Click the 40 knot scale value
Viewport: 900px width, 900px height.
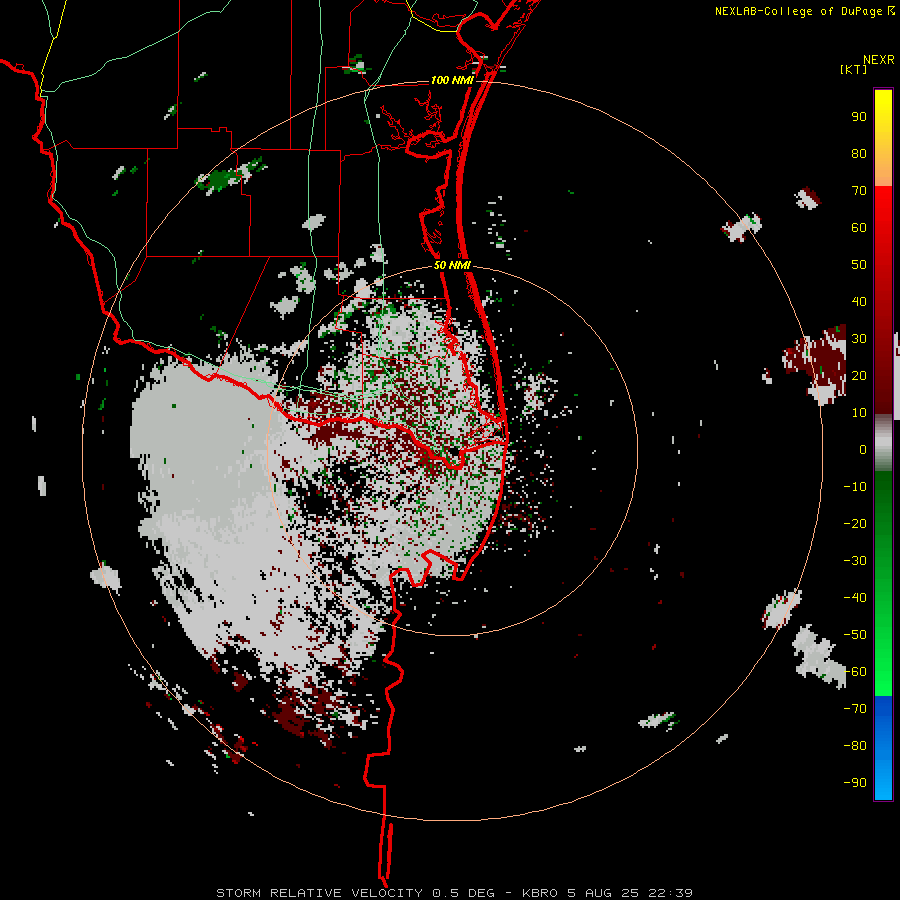click(859, 301)
